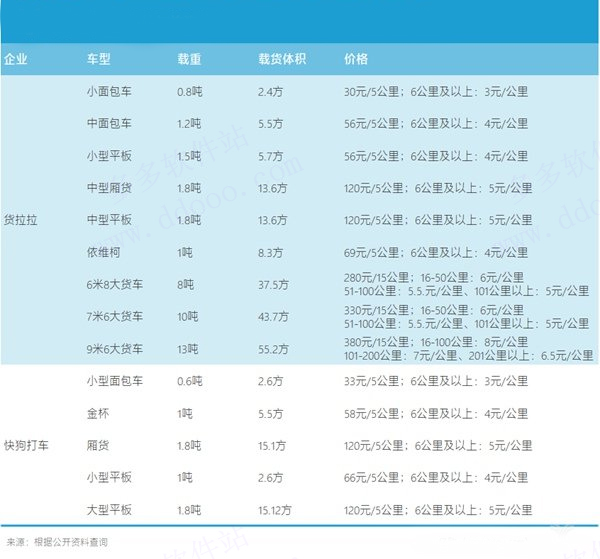Click the 载货体积 column header
Image resolution: width=600 pixels, height=559 pixels.
[x=282, y=59]
